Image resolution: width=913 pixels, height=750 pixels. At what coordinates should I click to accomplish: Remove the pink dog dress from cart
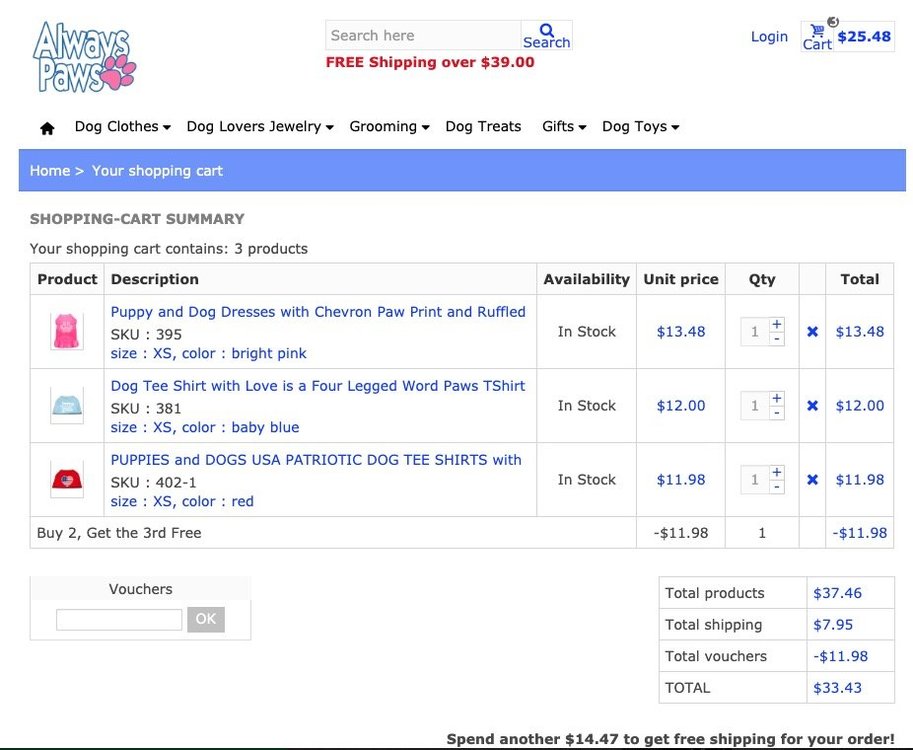click(812, 332)
